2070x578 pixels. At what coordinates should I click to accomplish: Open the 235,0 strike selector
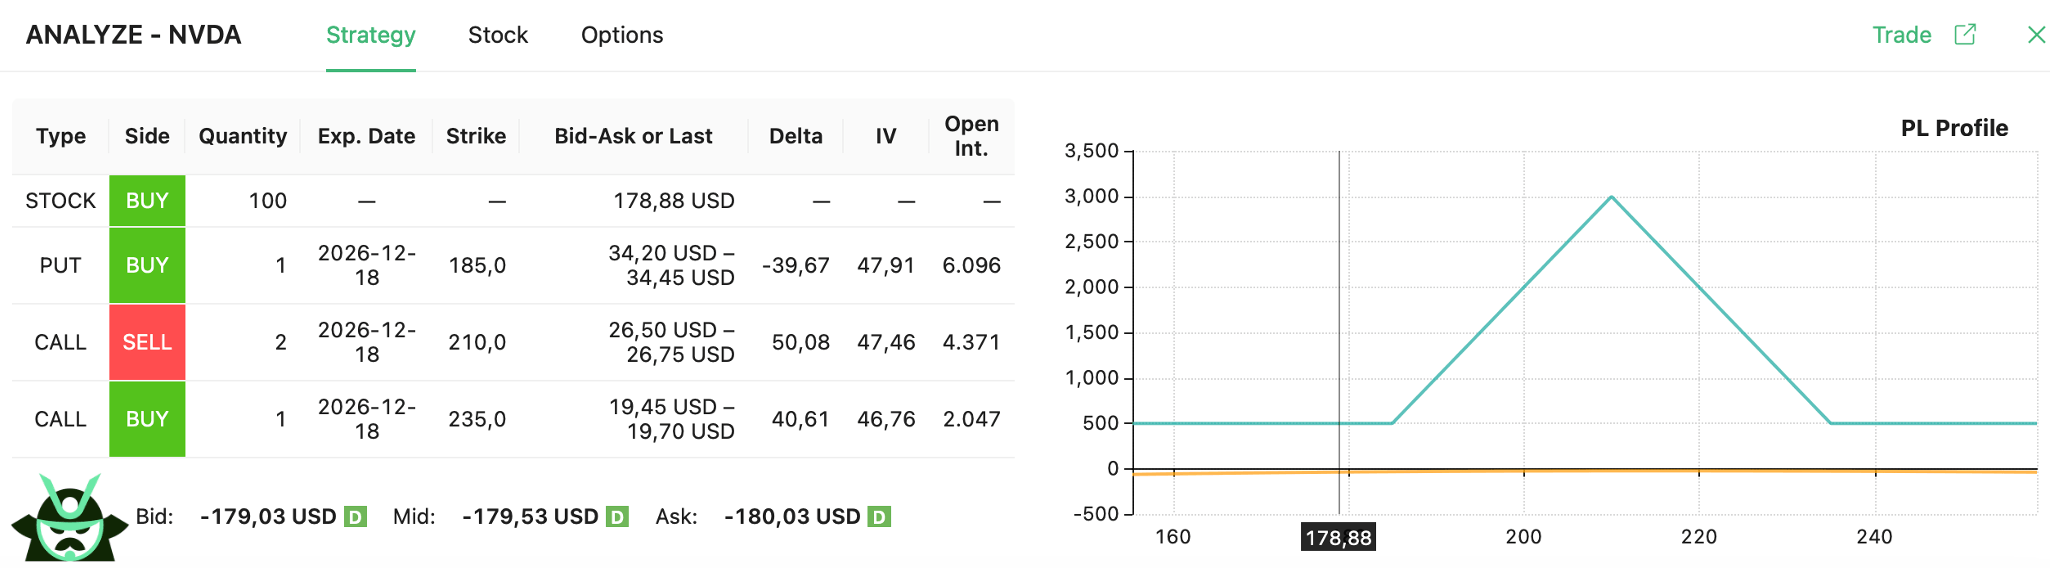[476, 419]
